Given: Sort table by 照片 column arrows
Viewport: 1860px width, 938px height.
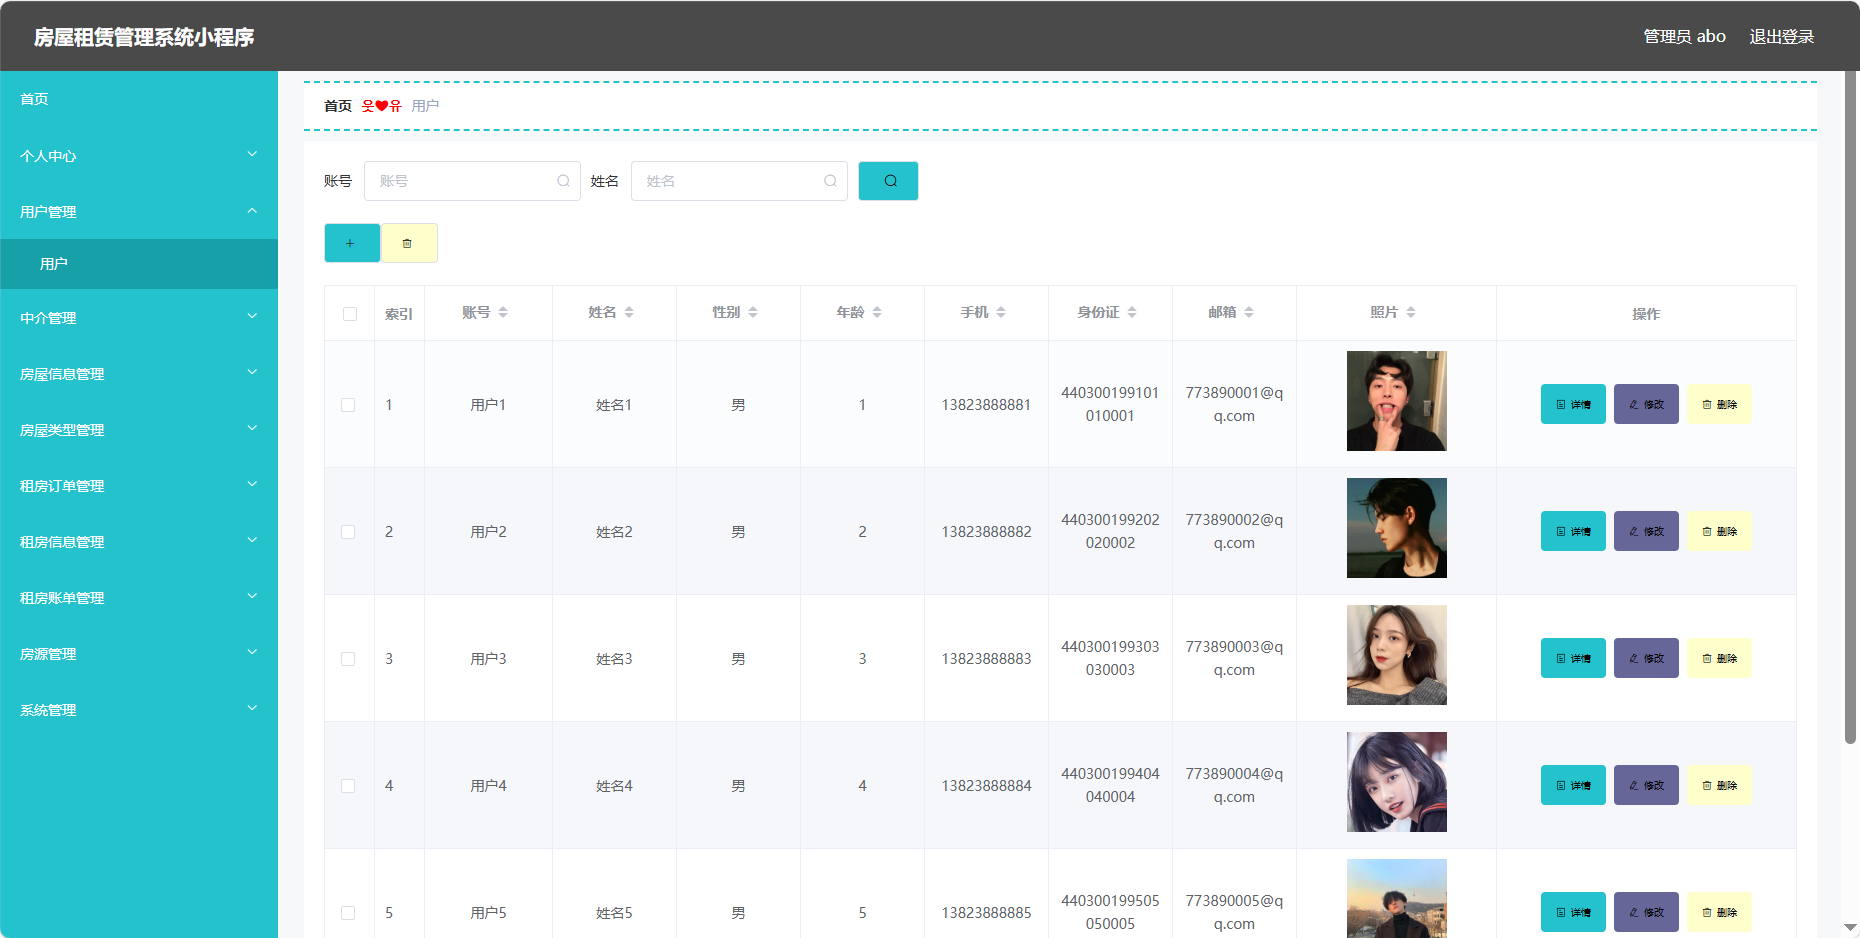Looking at the screenshot, I should (x=1411, y=312).
